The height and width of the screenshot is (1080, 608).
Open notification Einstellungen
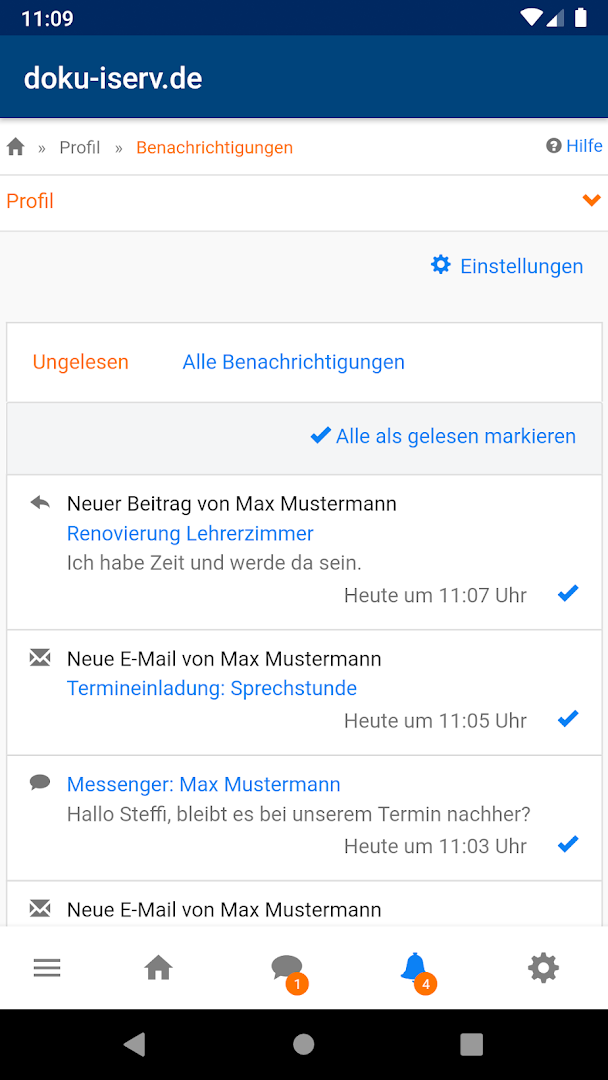(x=507, y=266)
